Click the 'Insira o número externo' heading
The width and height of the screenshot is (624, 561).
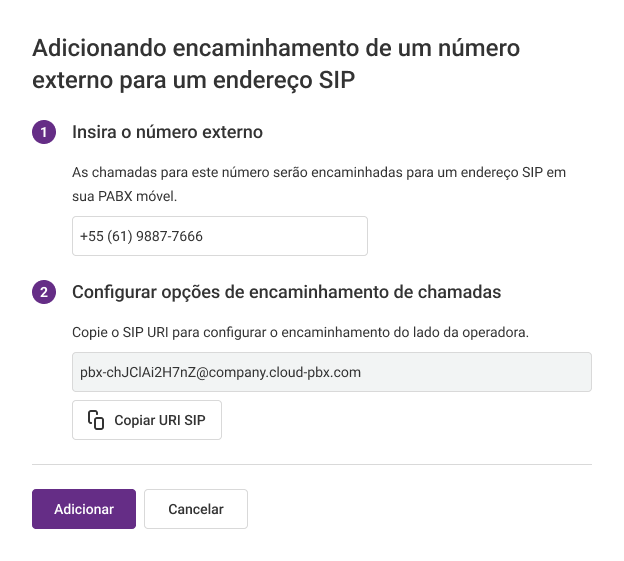[x=167, y=132]
